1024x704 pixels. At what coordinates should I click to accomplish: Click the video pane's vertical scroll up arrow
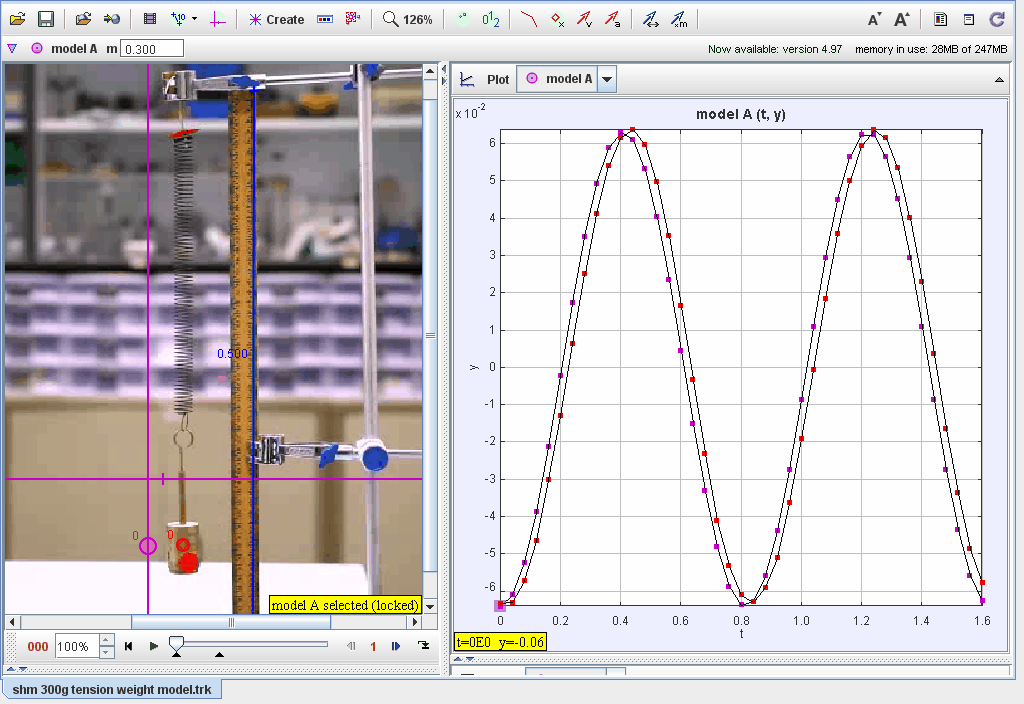pyautogui.click(x=430, y=71)
